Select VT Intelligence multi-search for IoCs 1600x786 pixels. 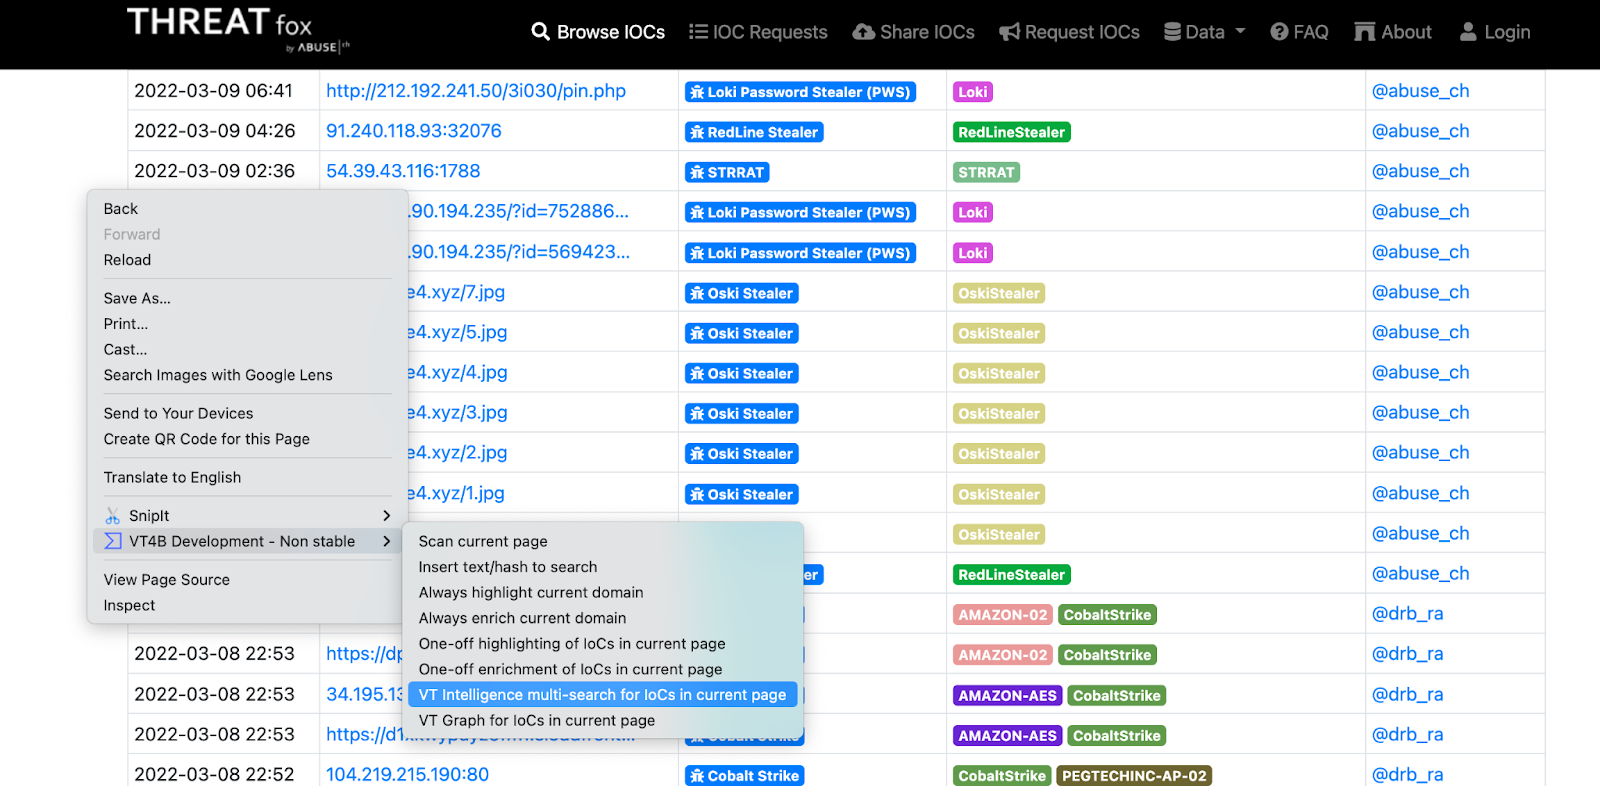(603, 695)
